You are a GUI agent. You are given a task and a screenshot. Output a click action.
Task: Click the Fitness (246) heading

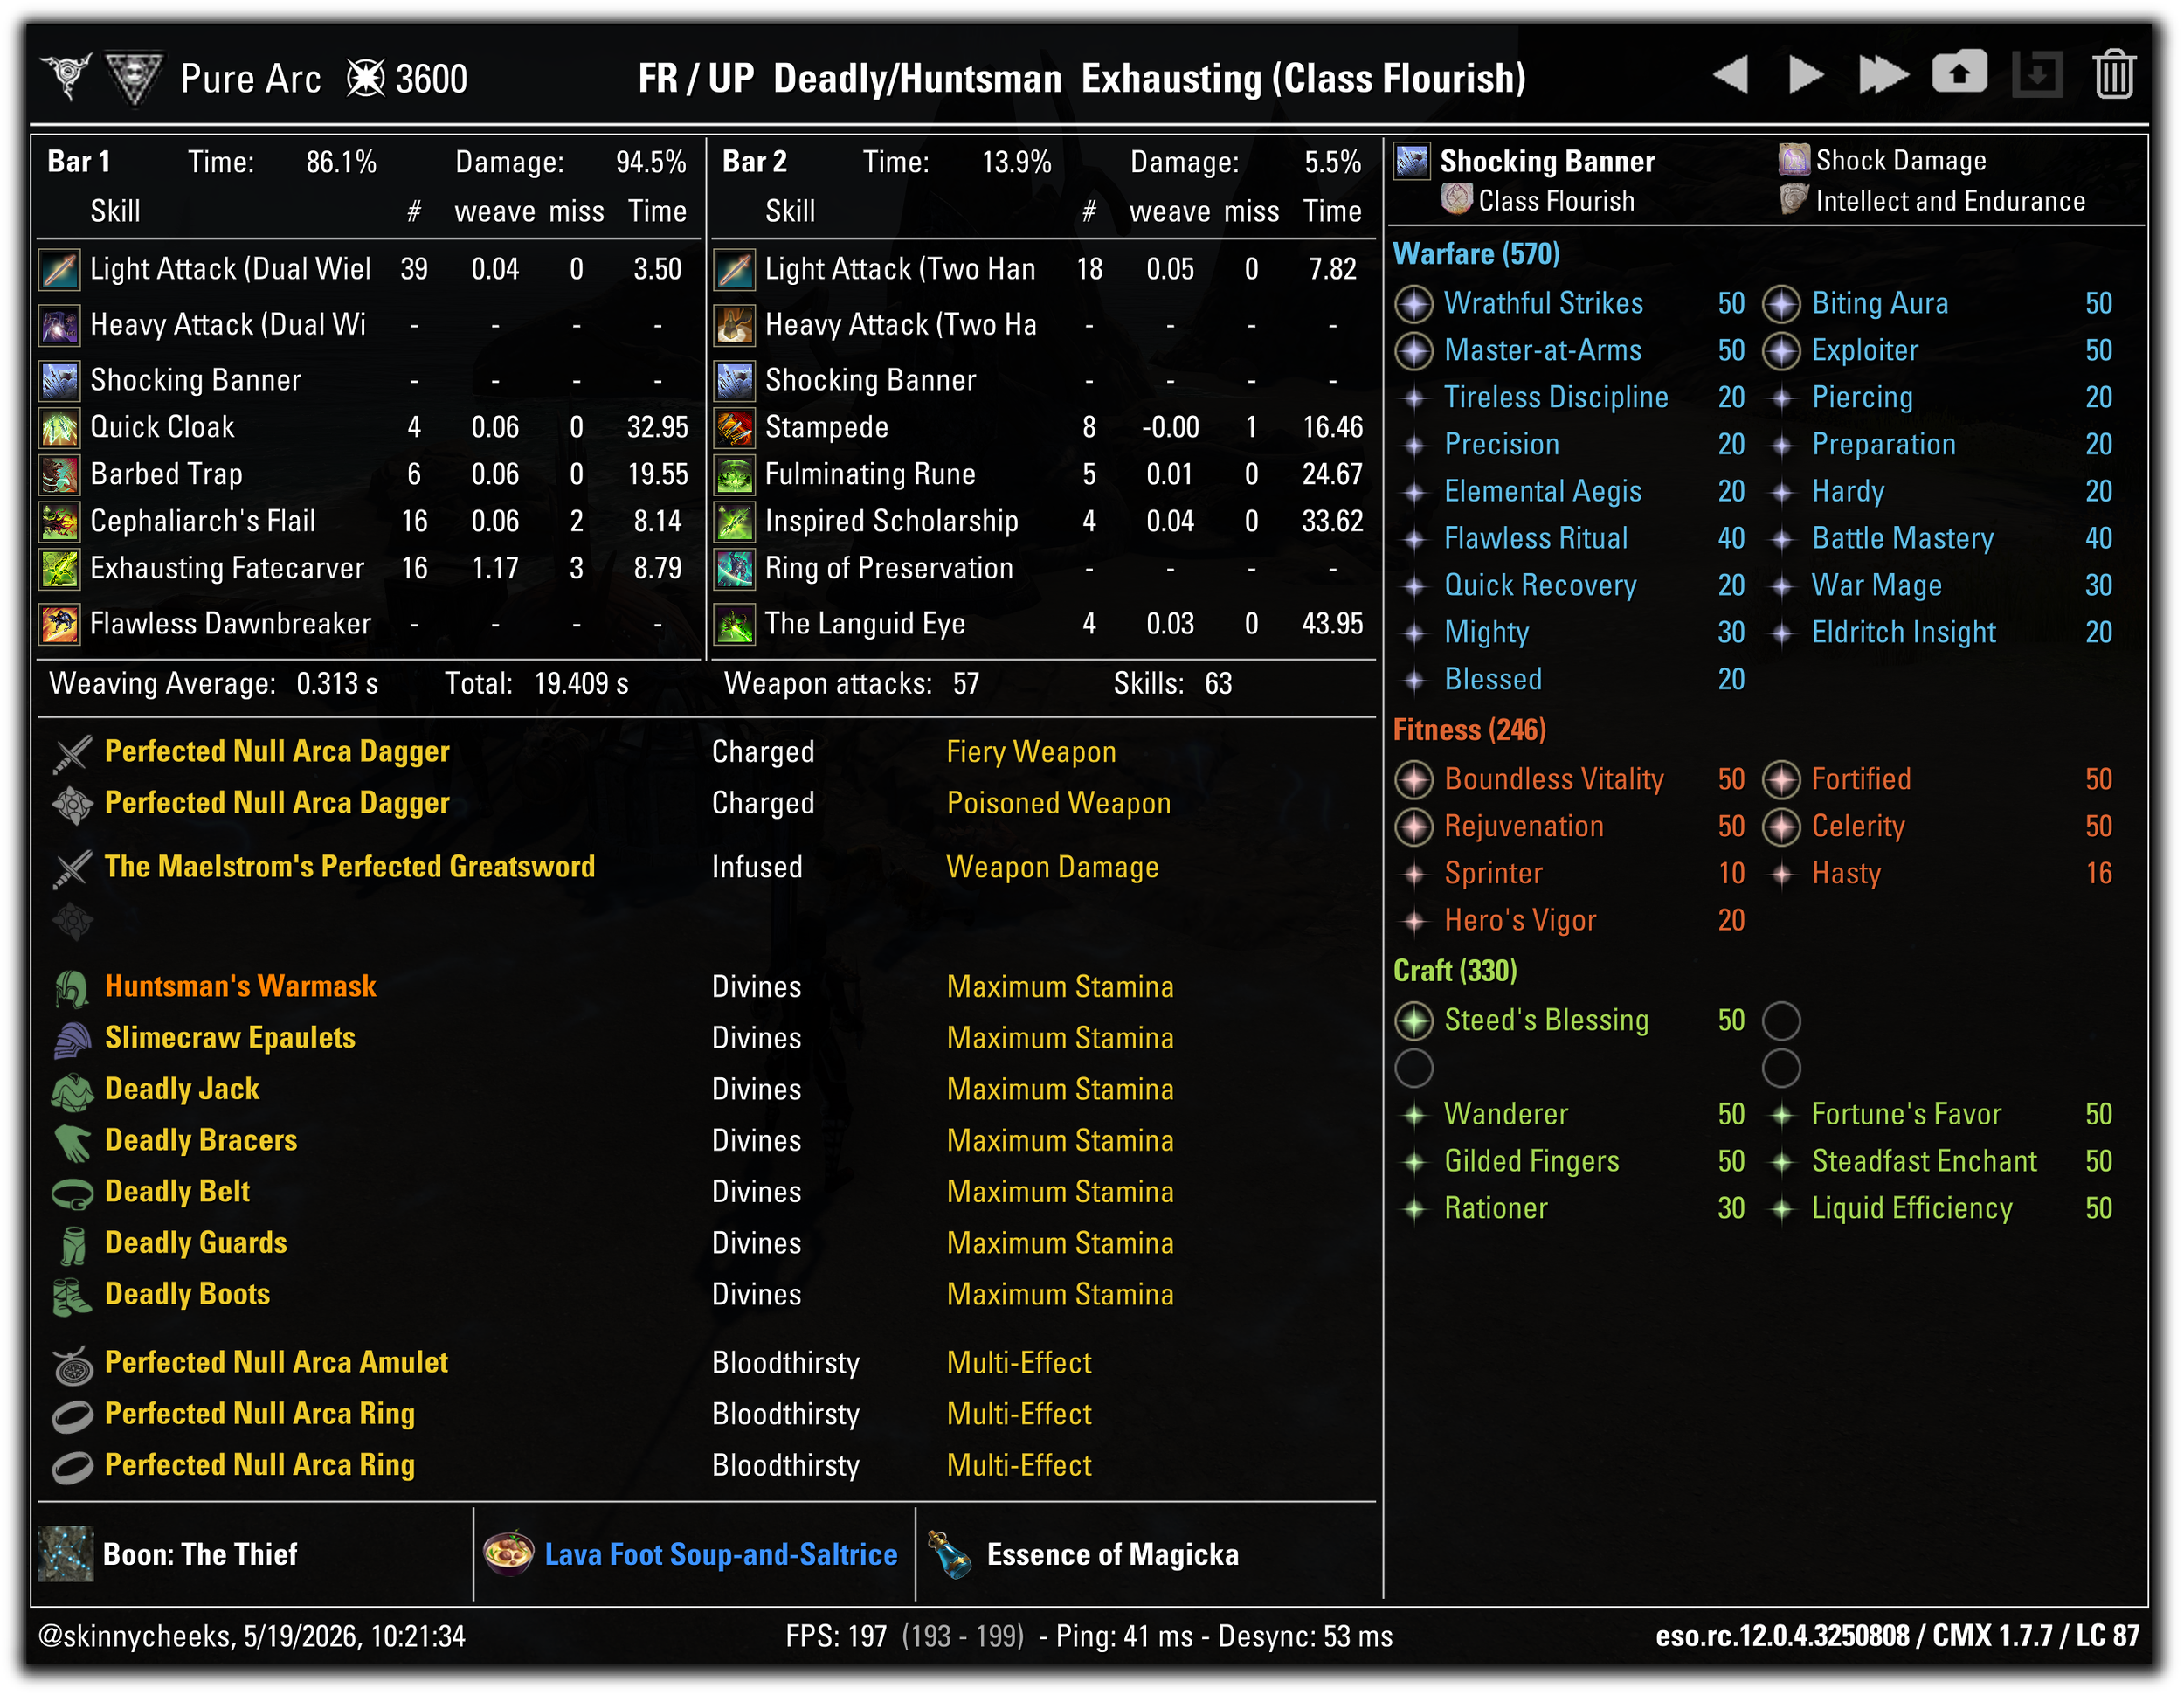point(1469,729)
